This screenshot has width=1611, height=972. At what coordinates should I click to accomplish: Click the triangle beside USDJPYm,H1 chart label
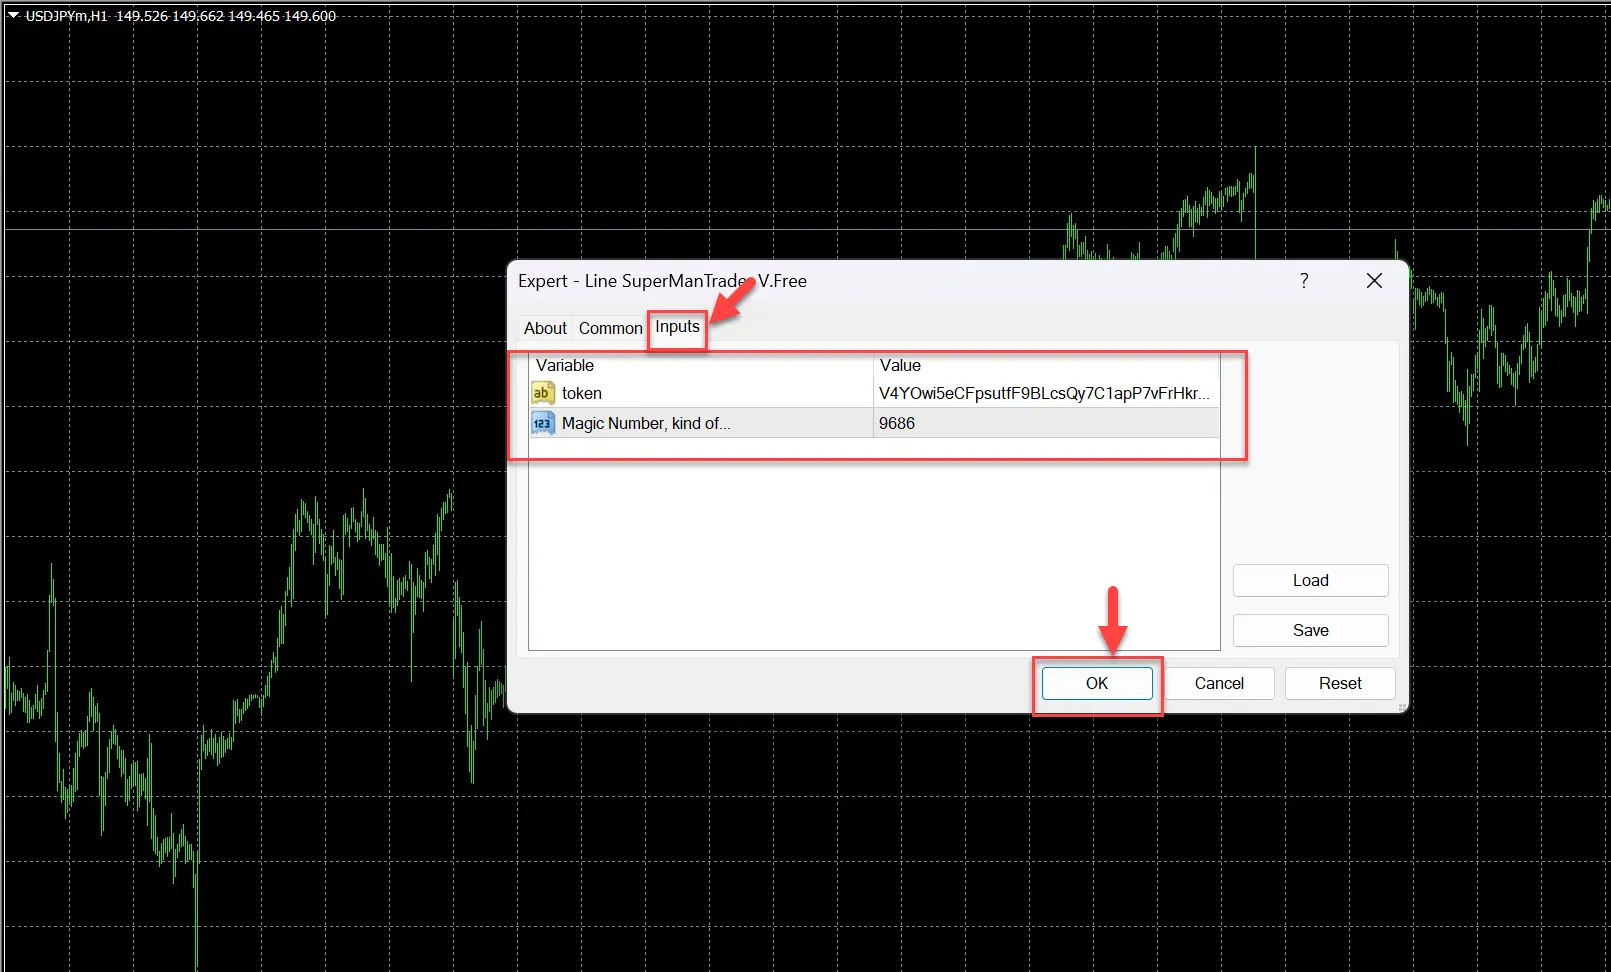coord(13,16)
